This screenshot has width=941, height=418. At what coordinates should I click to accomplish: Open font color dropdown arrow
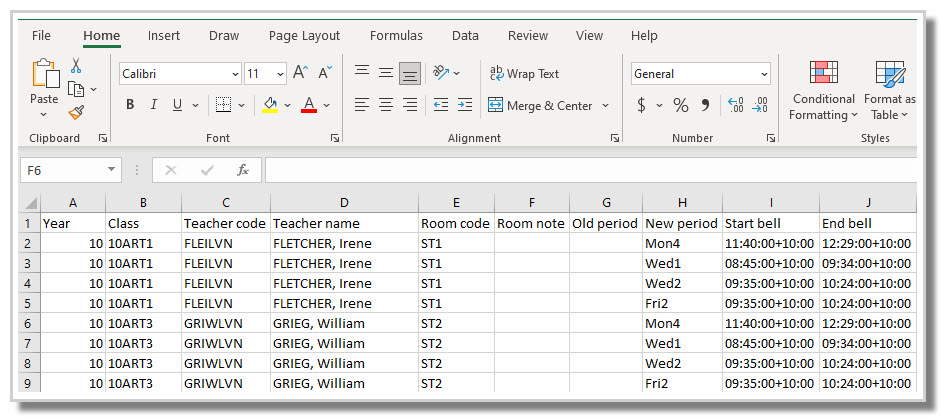click(326, 106)
